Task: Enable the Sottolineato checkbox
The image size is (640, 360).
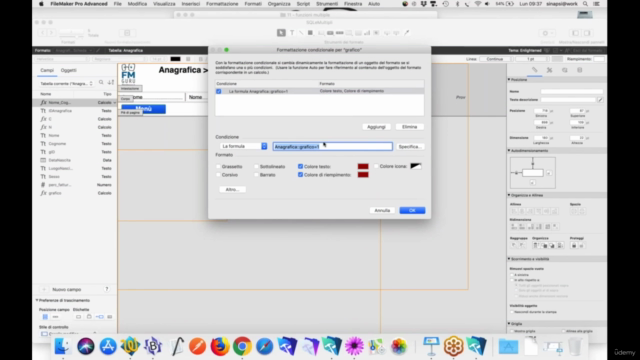Action: [x=256, y=167]
